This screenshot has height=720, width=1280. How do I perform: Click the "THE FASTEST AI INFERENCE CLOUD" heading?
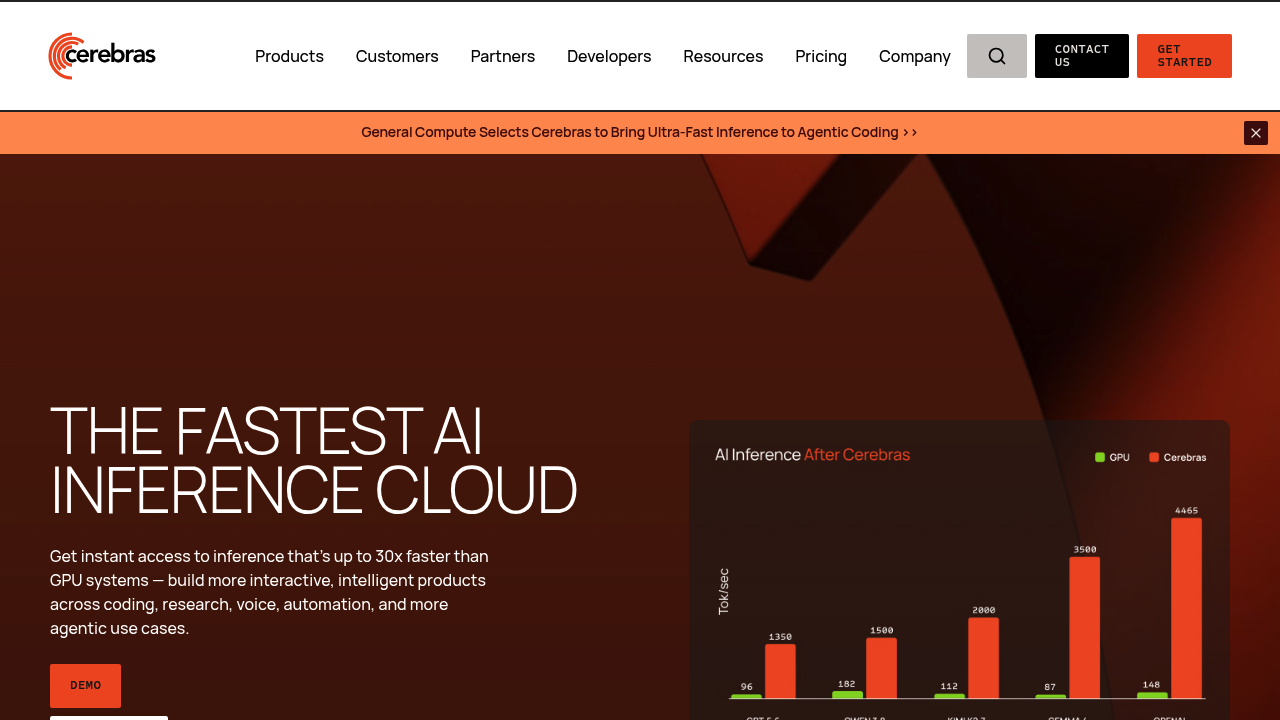tap(314, 460)
